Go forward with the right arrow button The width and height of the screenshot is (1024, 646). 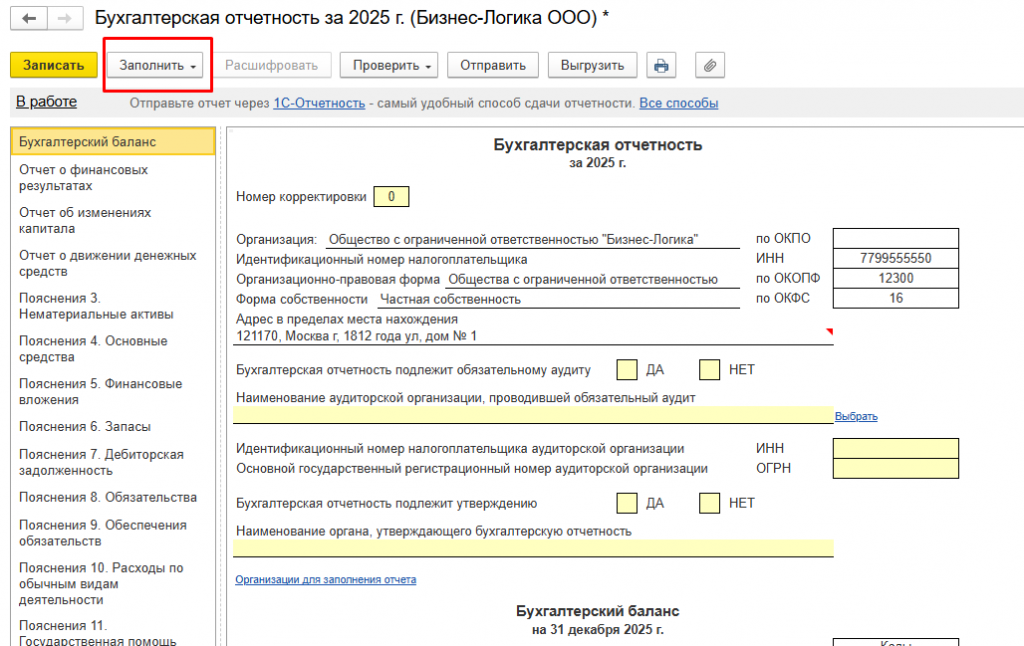[65, 18]
